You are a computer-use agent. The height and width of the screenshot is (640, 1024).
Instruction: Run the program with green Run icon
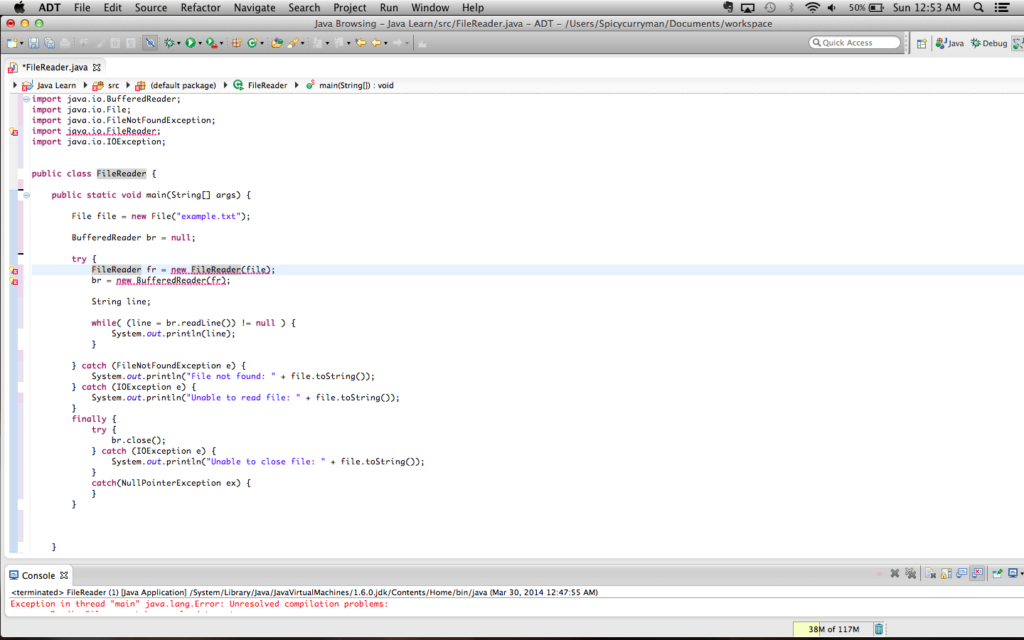[190, 43]
